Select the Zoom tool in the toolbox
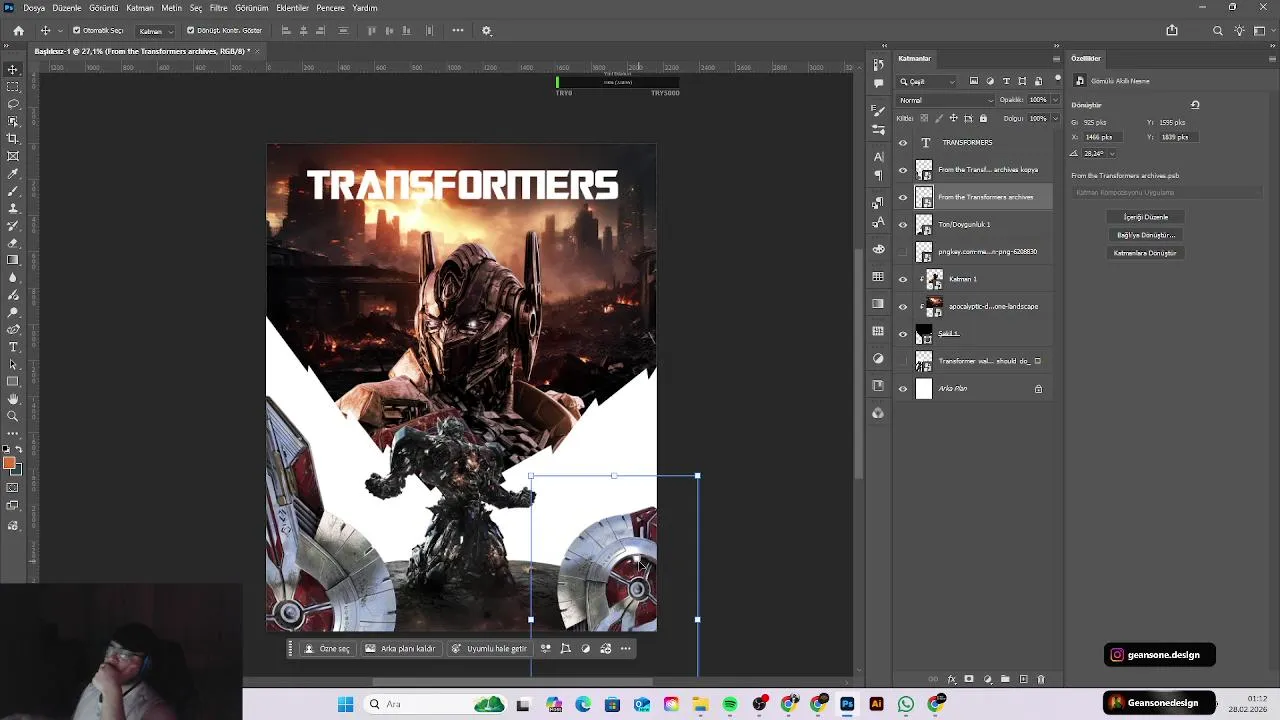This screenshot has height=720, width=1280. click(13, 416)
